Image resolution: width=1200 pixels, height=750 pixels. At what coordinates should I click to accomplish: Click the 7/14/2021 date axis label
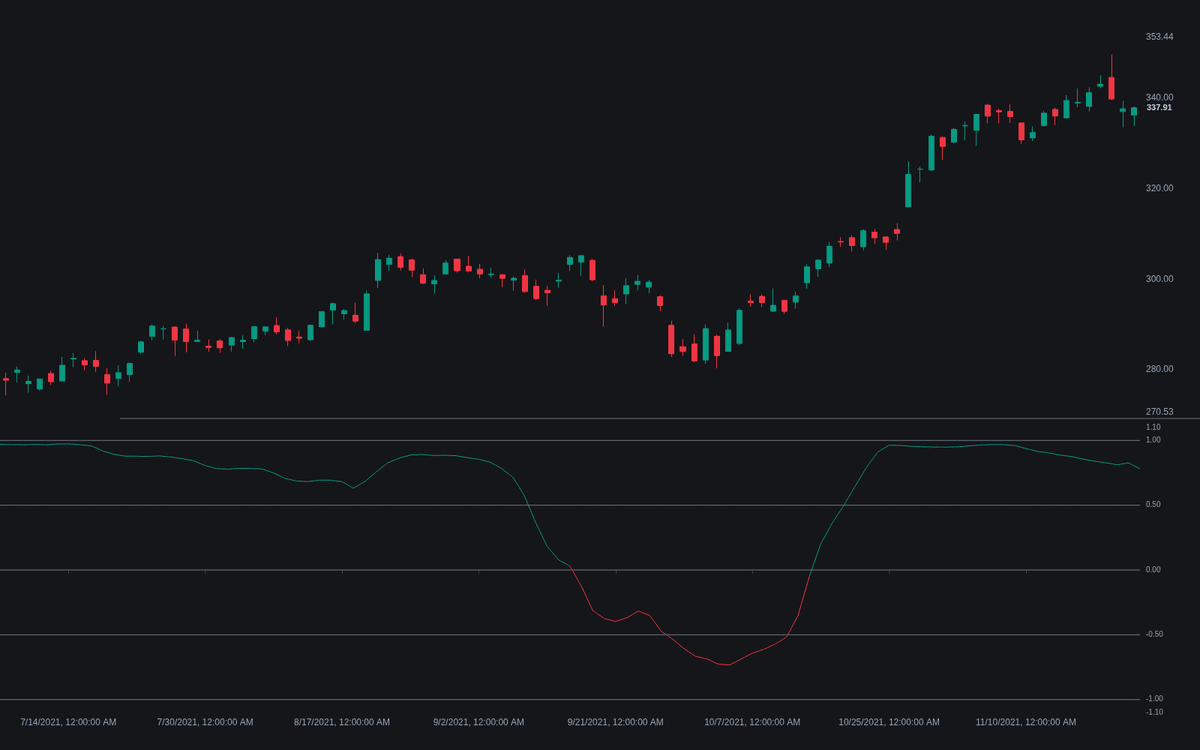68,722
